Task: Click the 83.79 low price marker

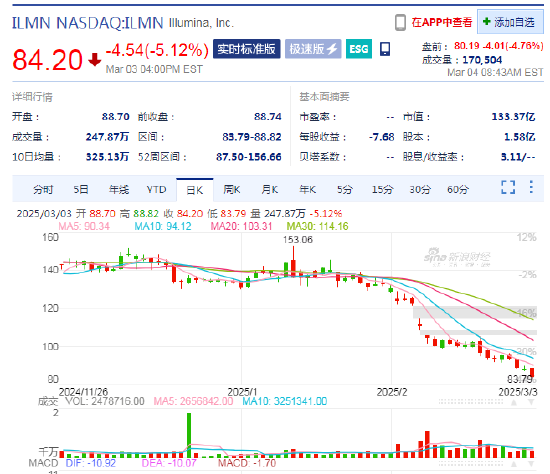Action: pyautogui.click(x=520, y=379)
